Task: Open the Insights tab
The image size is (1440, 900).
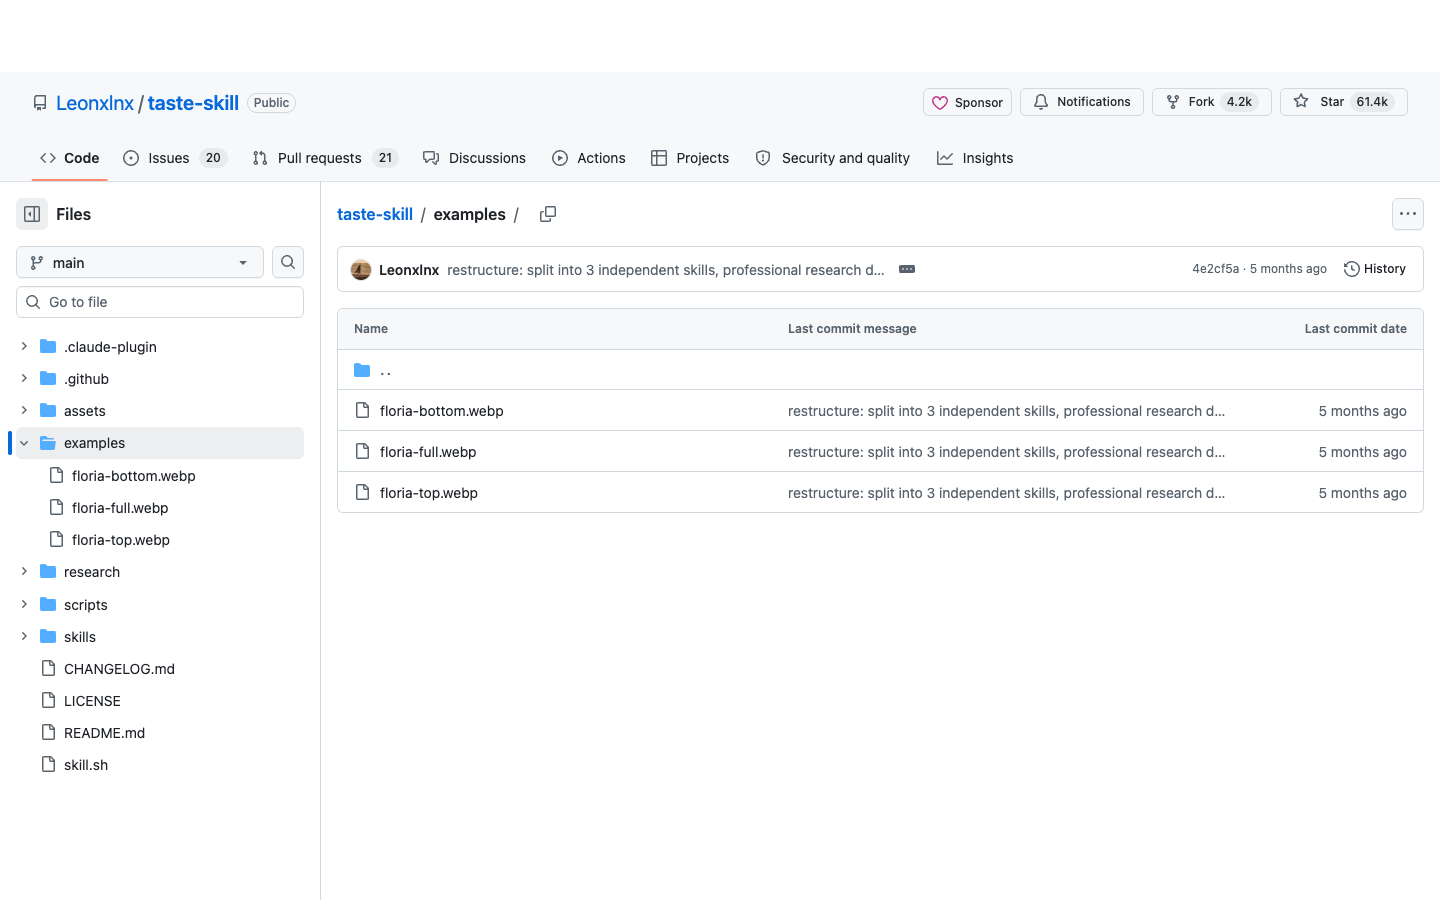Action: 975,158
